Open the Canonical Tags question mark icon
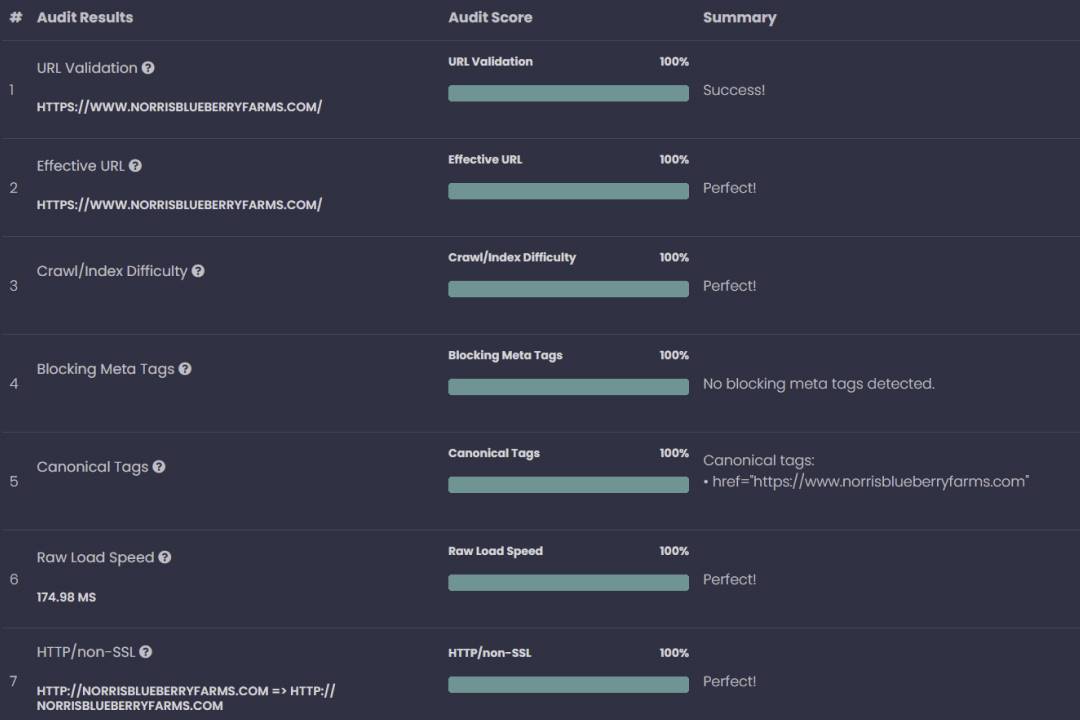Viewport: 1080px width, 720px height. tap(157, 466)
